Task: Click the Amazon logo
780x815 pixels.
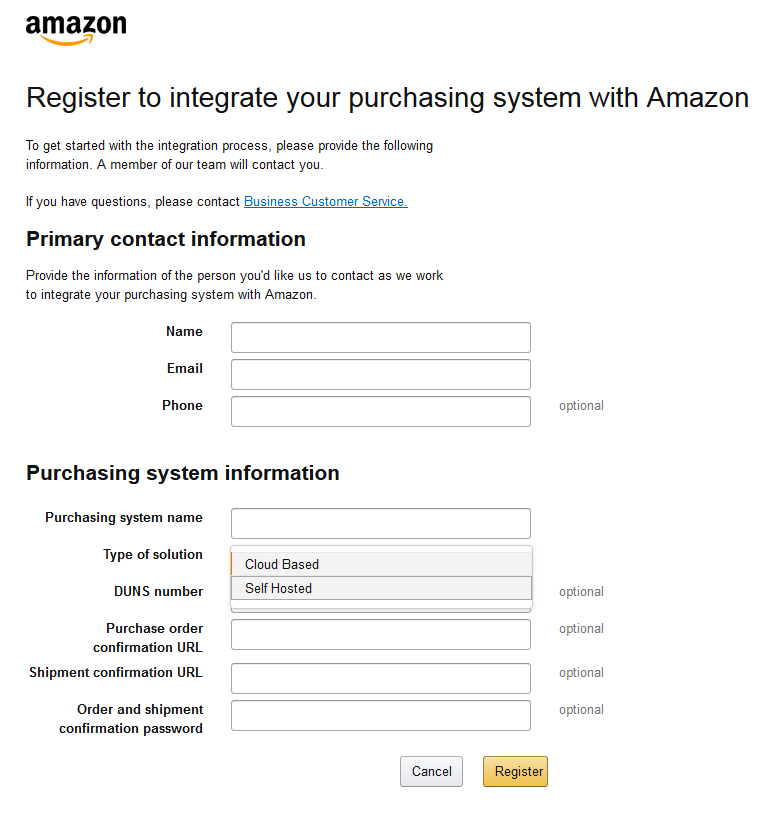Action: tap(76, 28)
